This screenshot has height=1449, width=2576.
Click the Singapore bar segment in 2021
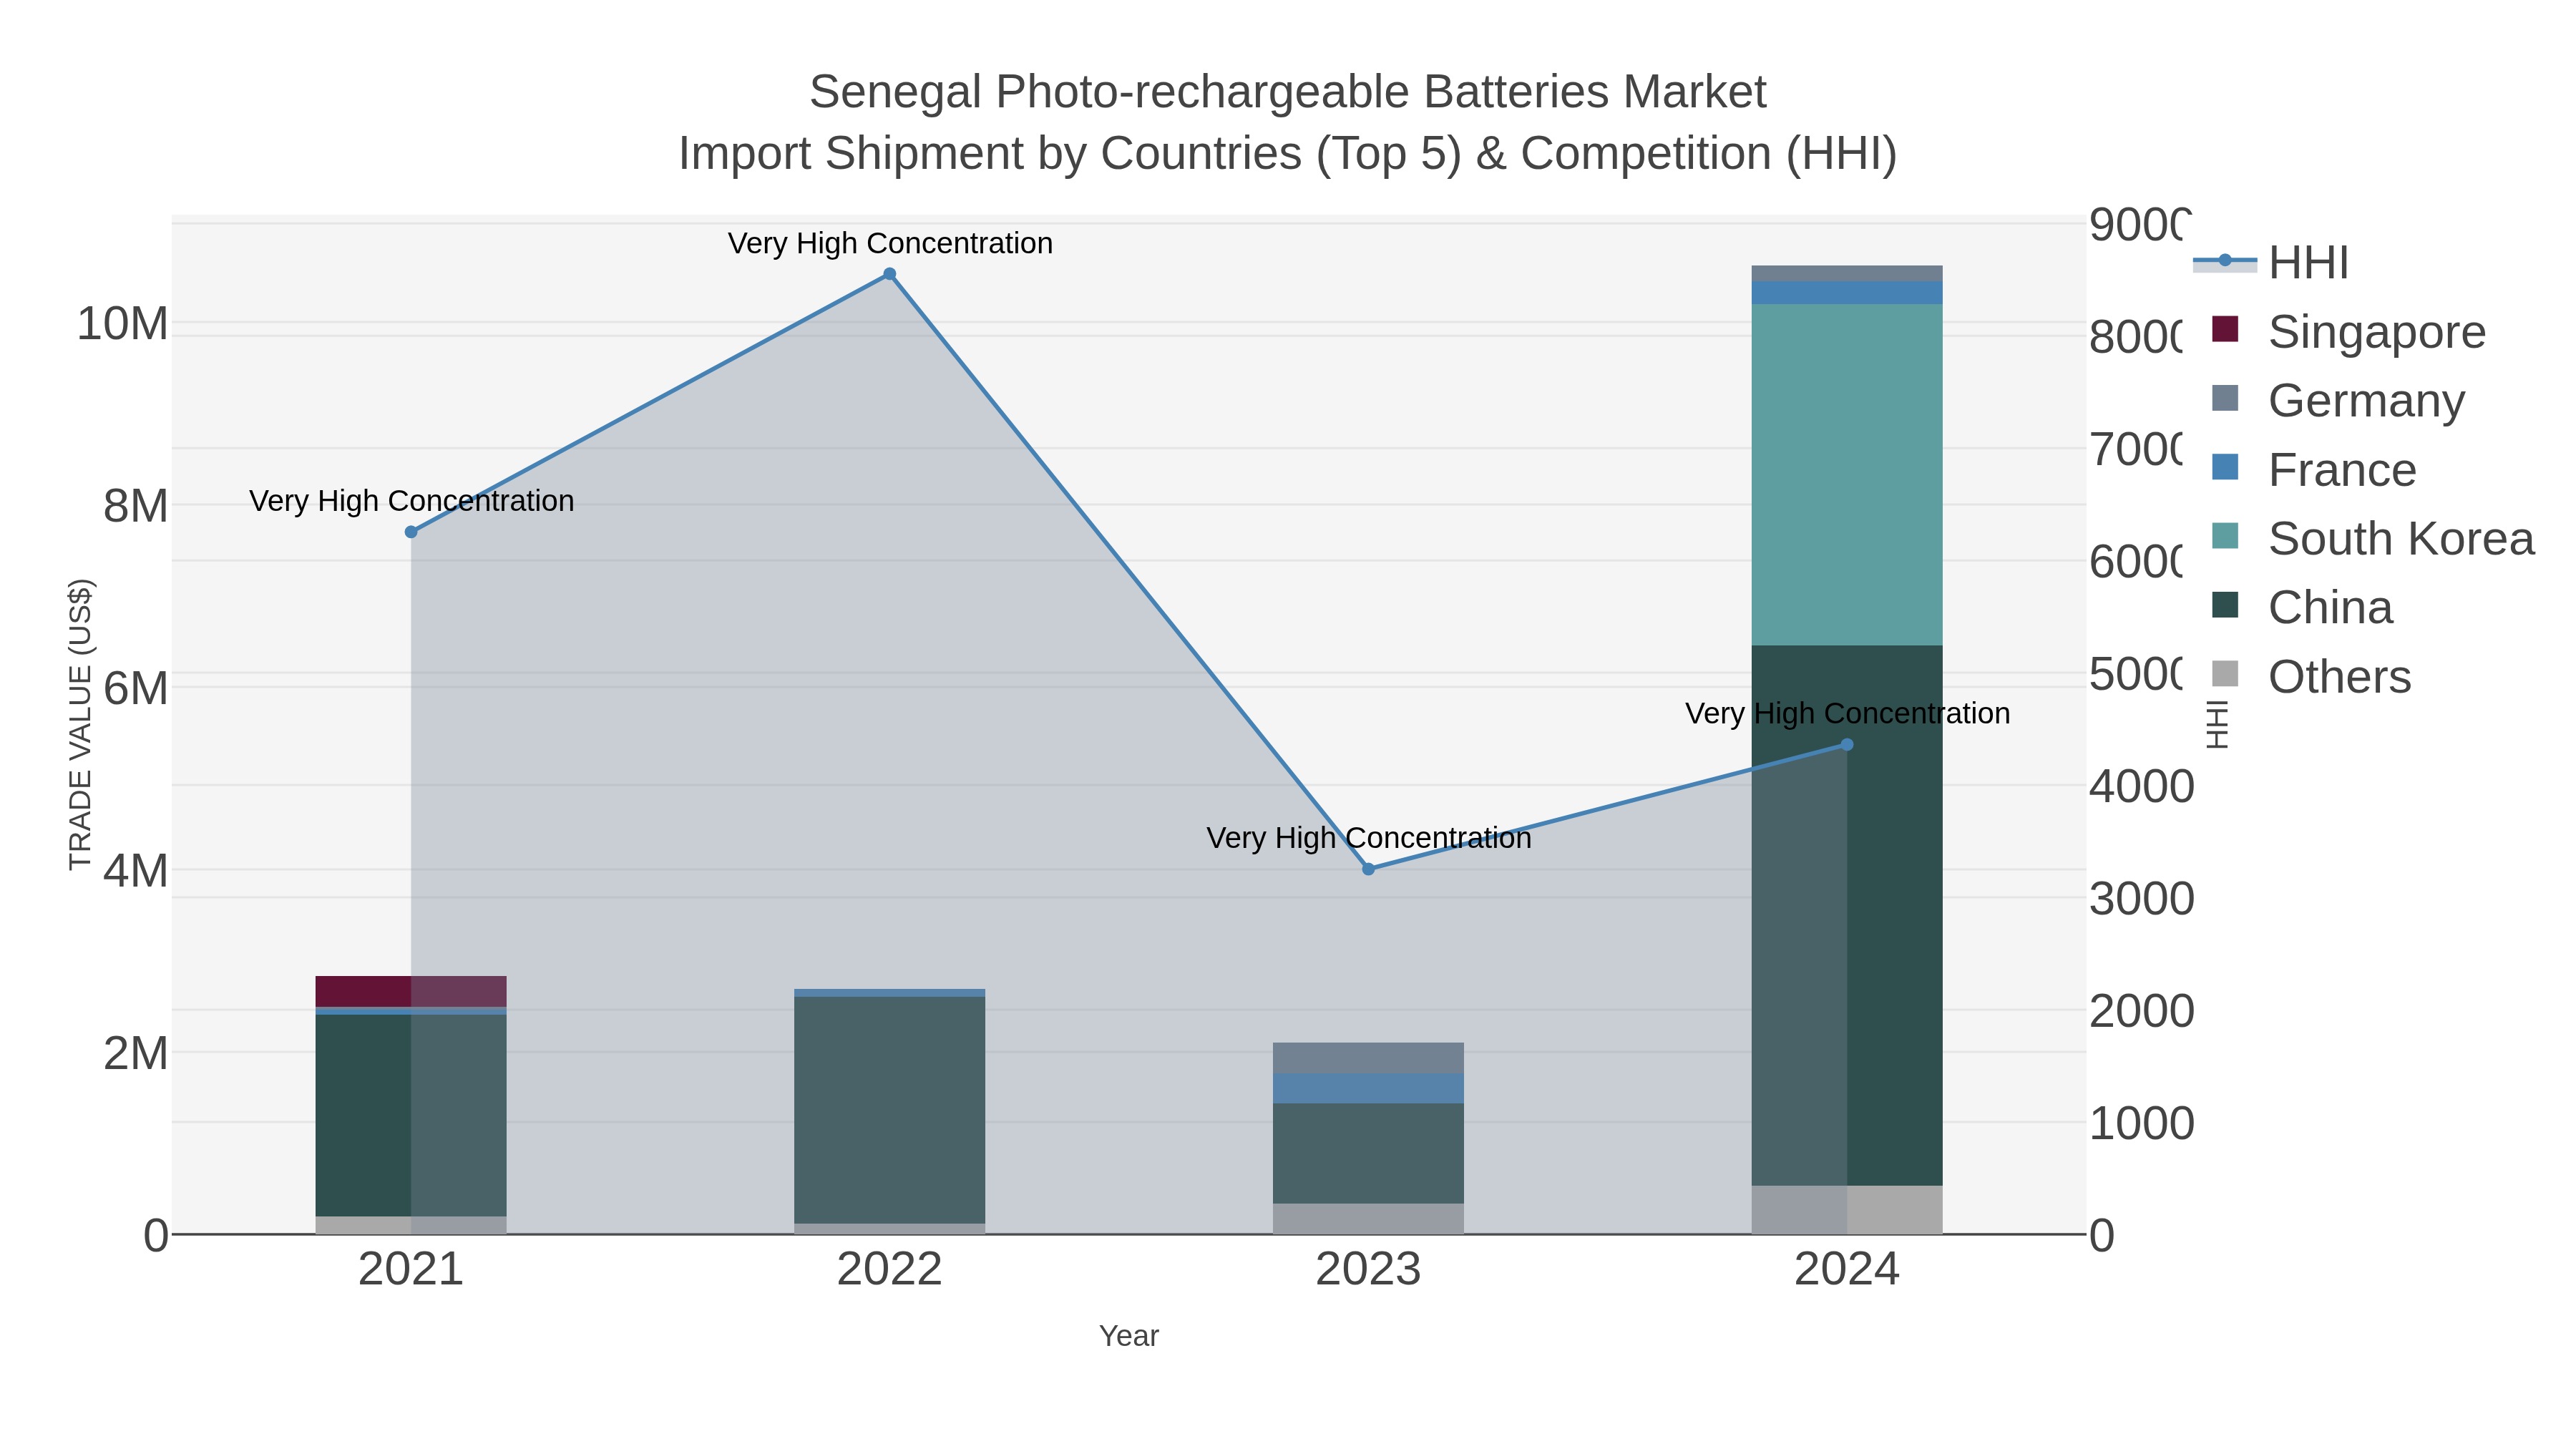[411, 991]
